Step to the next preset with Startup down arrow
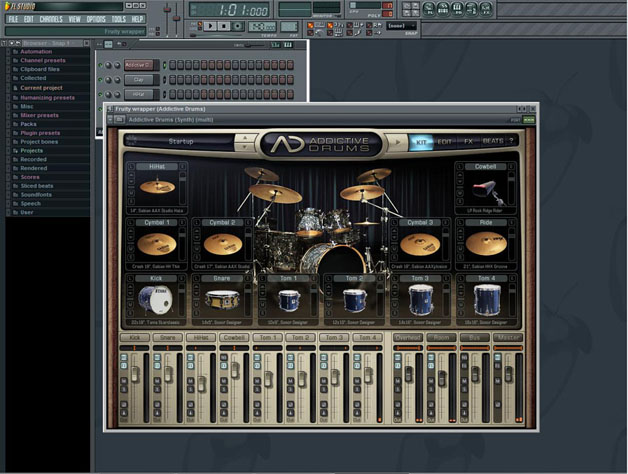 (245, 147)
